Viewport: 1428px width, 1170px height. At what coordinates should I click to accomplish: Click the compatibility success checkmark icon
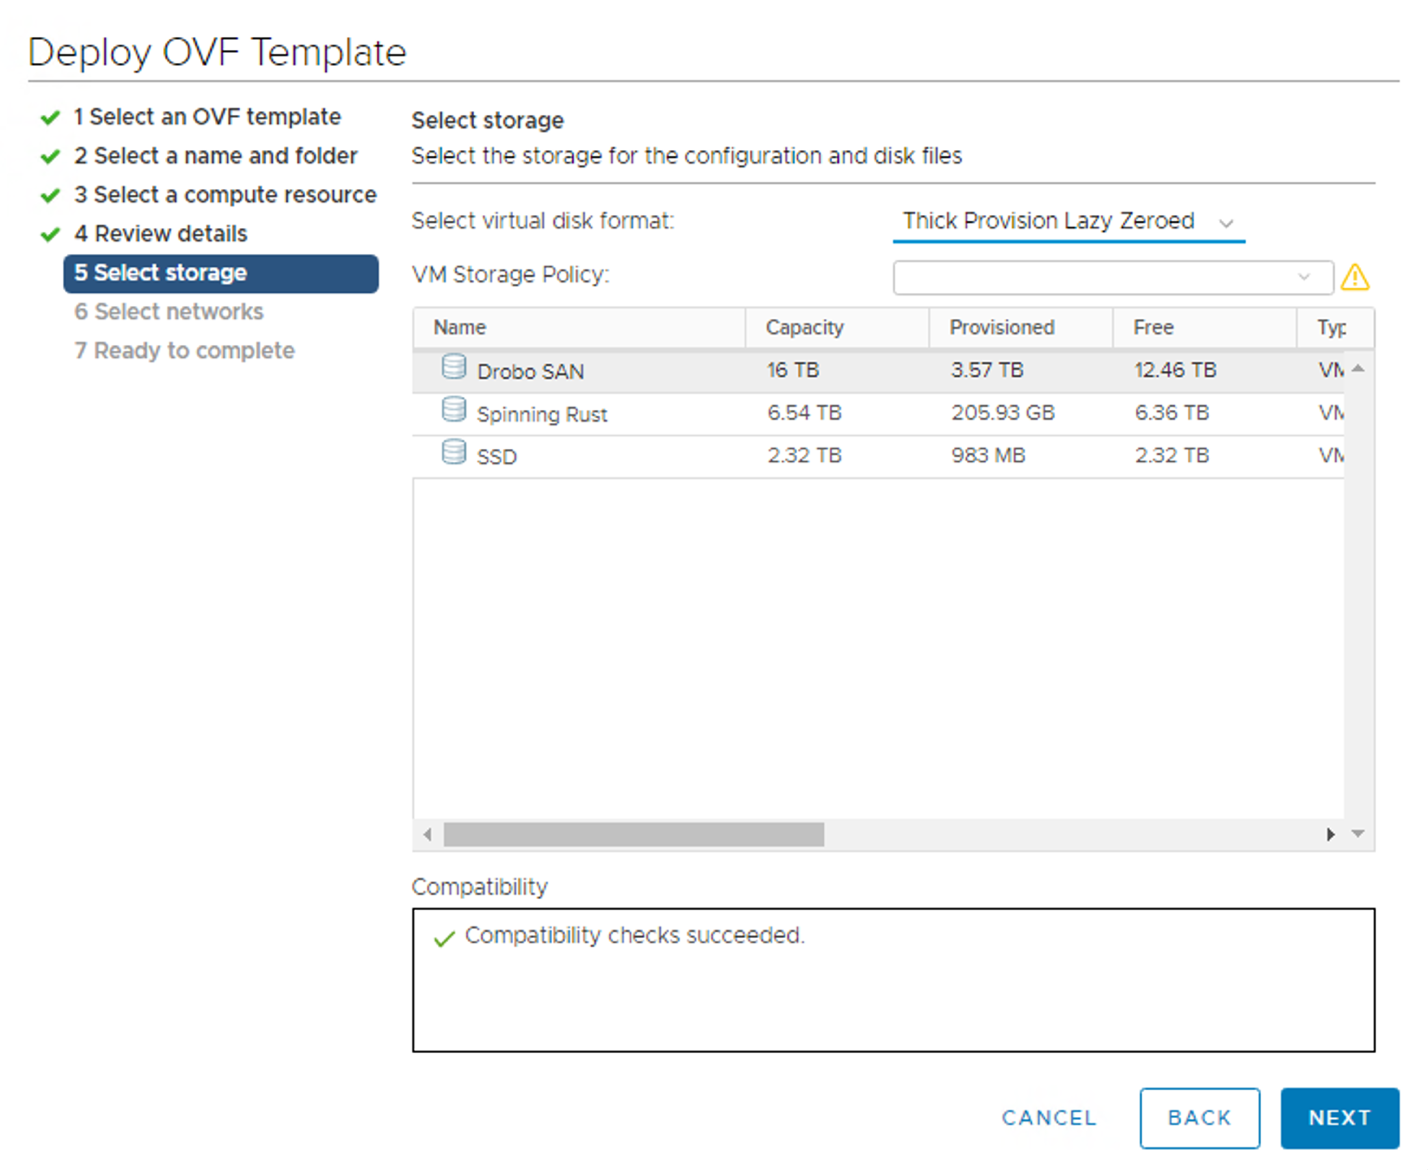coord(443,939)
